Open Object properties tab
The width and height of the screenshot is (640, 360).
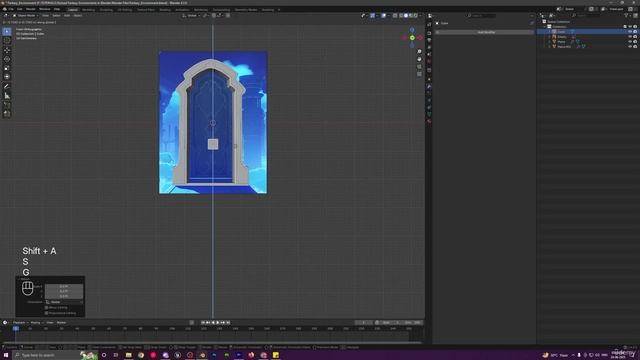point(429,80)
